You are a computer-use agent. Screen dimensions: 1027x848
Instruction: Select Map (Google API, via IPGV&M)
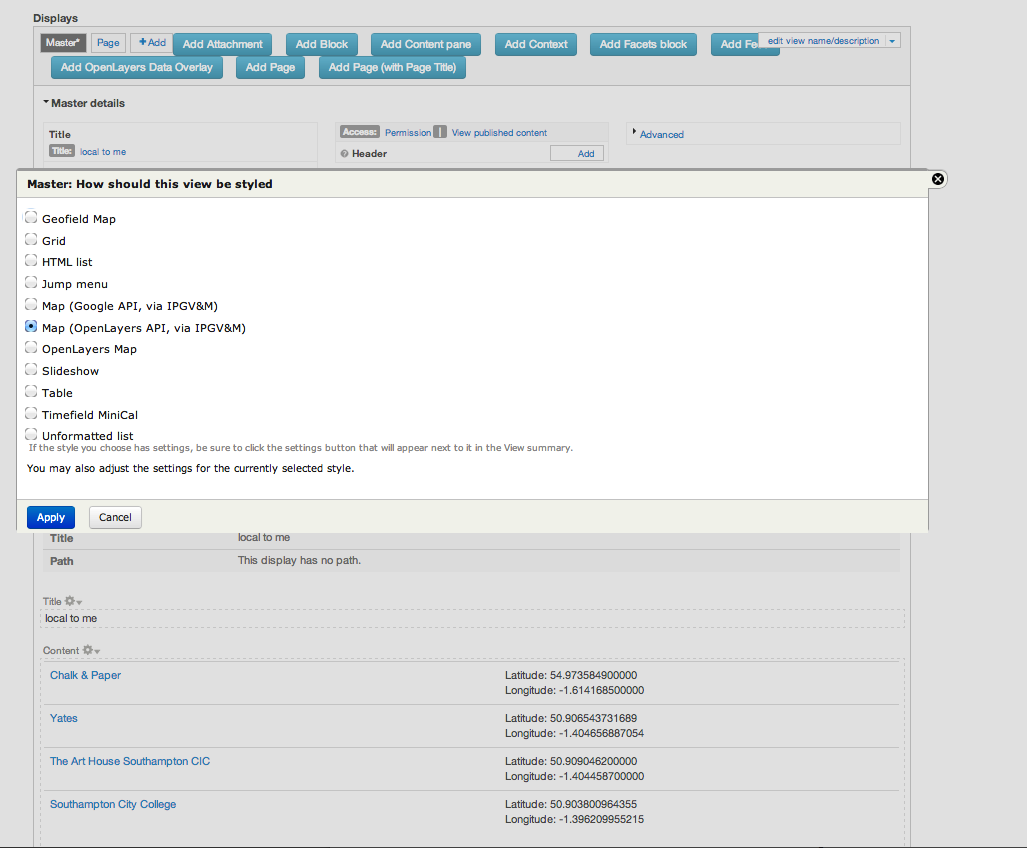click(31, 304)
